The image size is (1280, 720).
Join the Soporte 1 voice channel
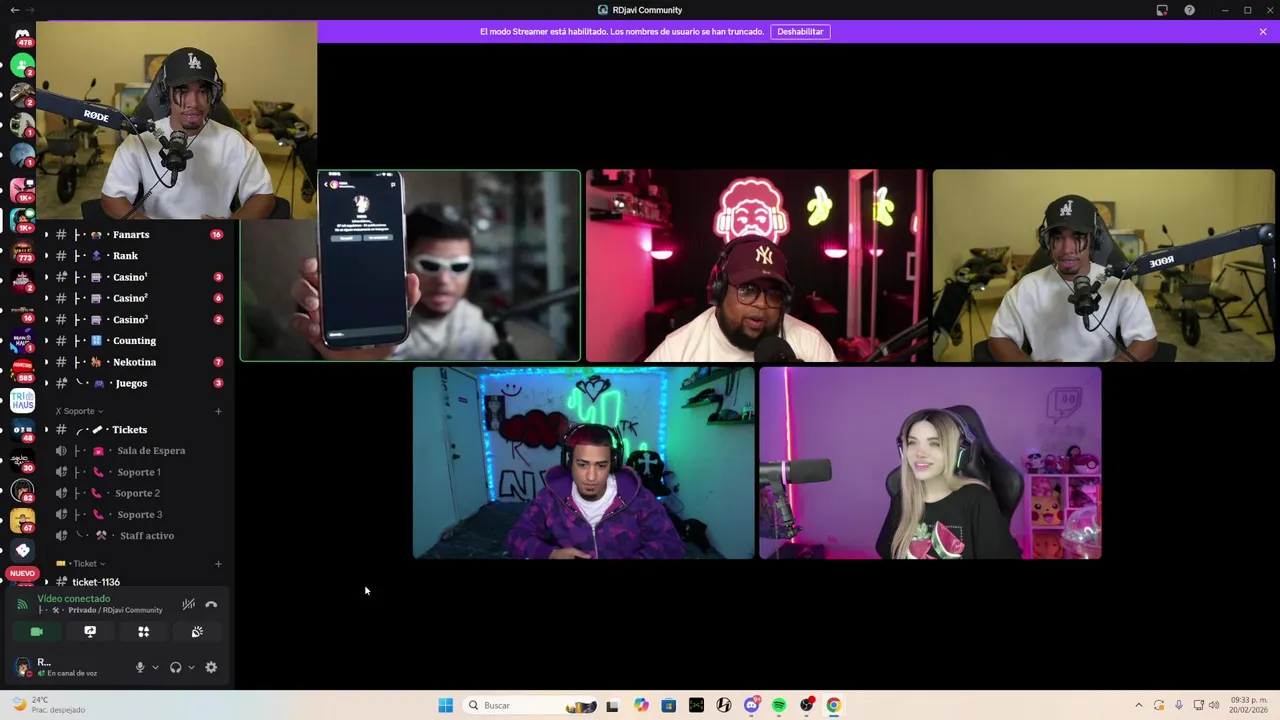coord(138,472)
